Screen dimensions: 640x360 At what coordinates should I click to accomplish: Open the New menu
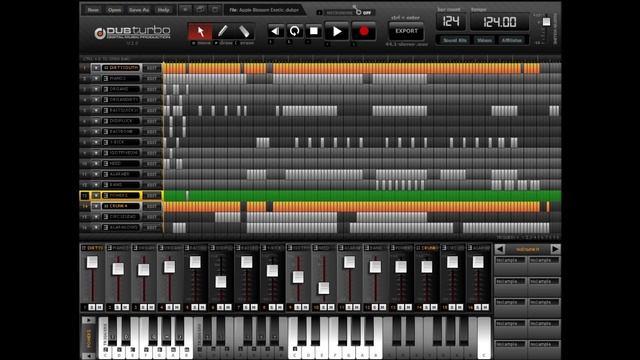[93, 10]
